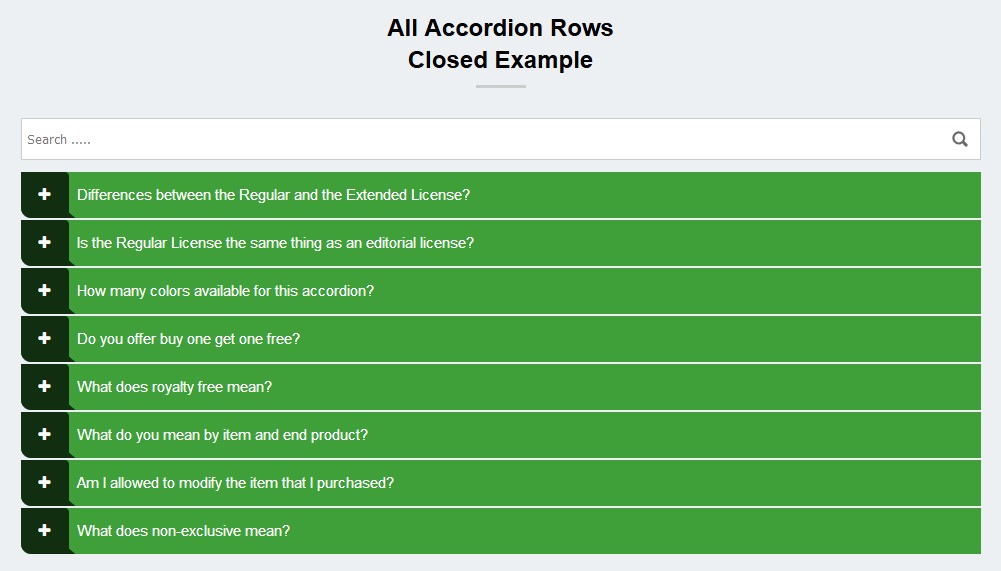The height and width of the screenshot is (571, 1001).
Task: Expand 'Do you offer buy one get one free?'
Action: click(x=188, y=339)
